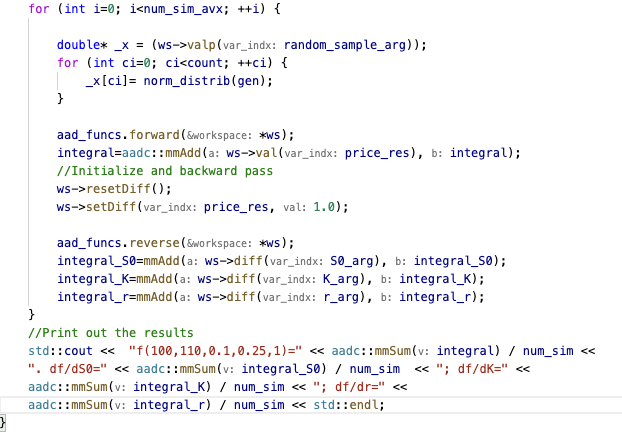The image size is (622, 435).
Task: Click integral_r at start of its assignment line
Action: (x=93, y=297)
